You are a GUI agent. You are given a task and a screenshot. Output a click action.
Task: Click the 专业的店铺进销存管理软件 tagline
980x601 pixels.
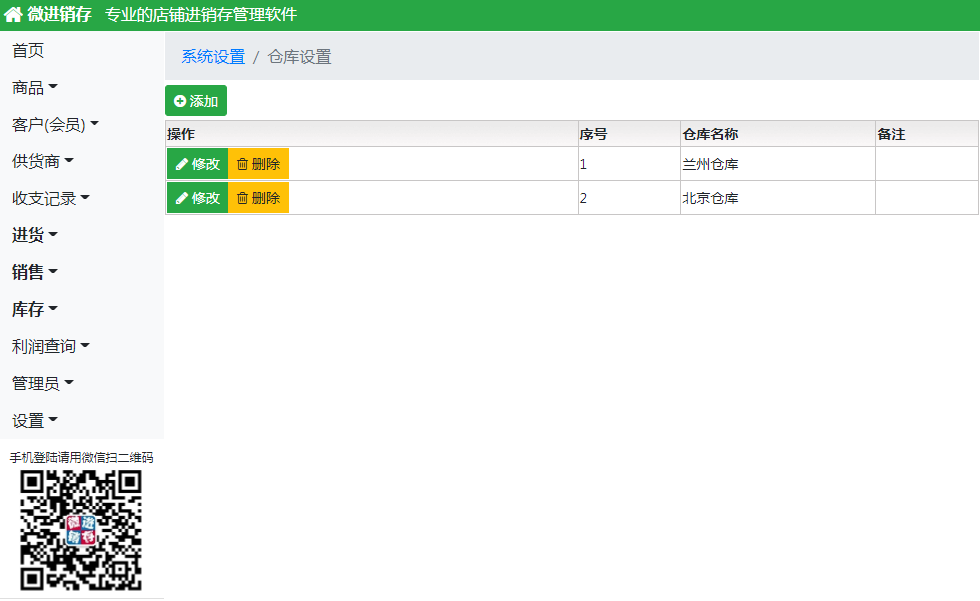click(x=201, y=14)
